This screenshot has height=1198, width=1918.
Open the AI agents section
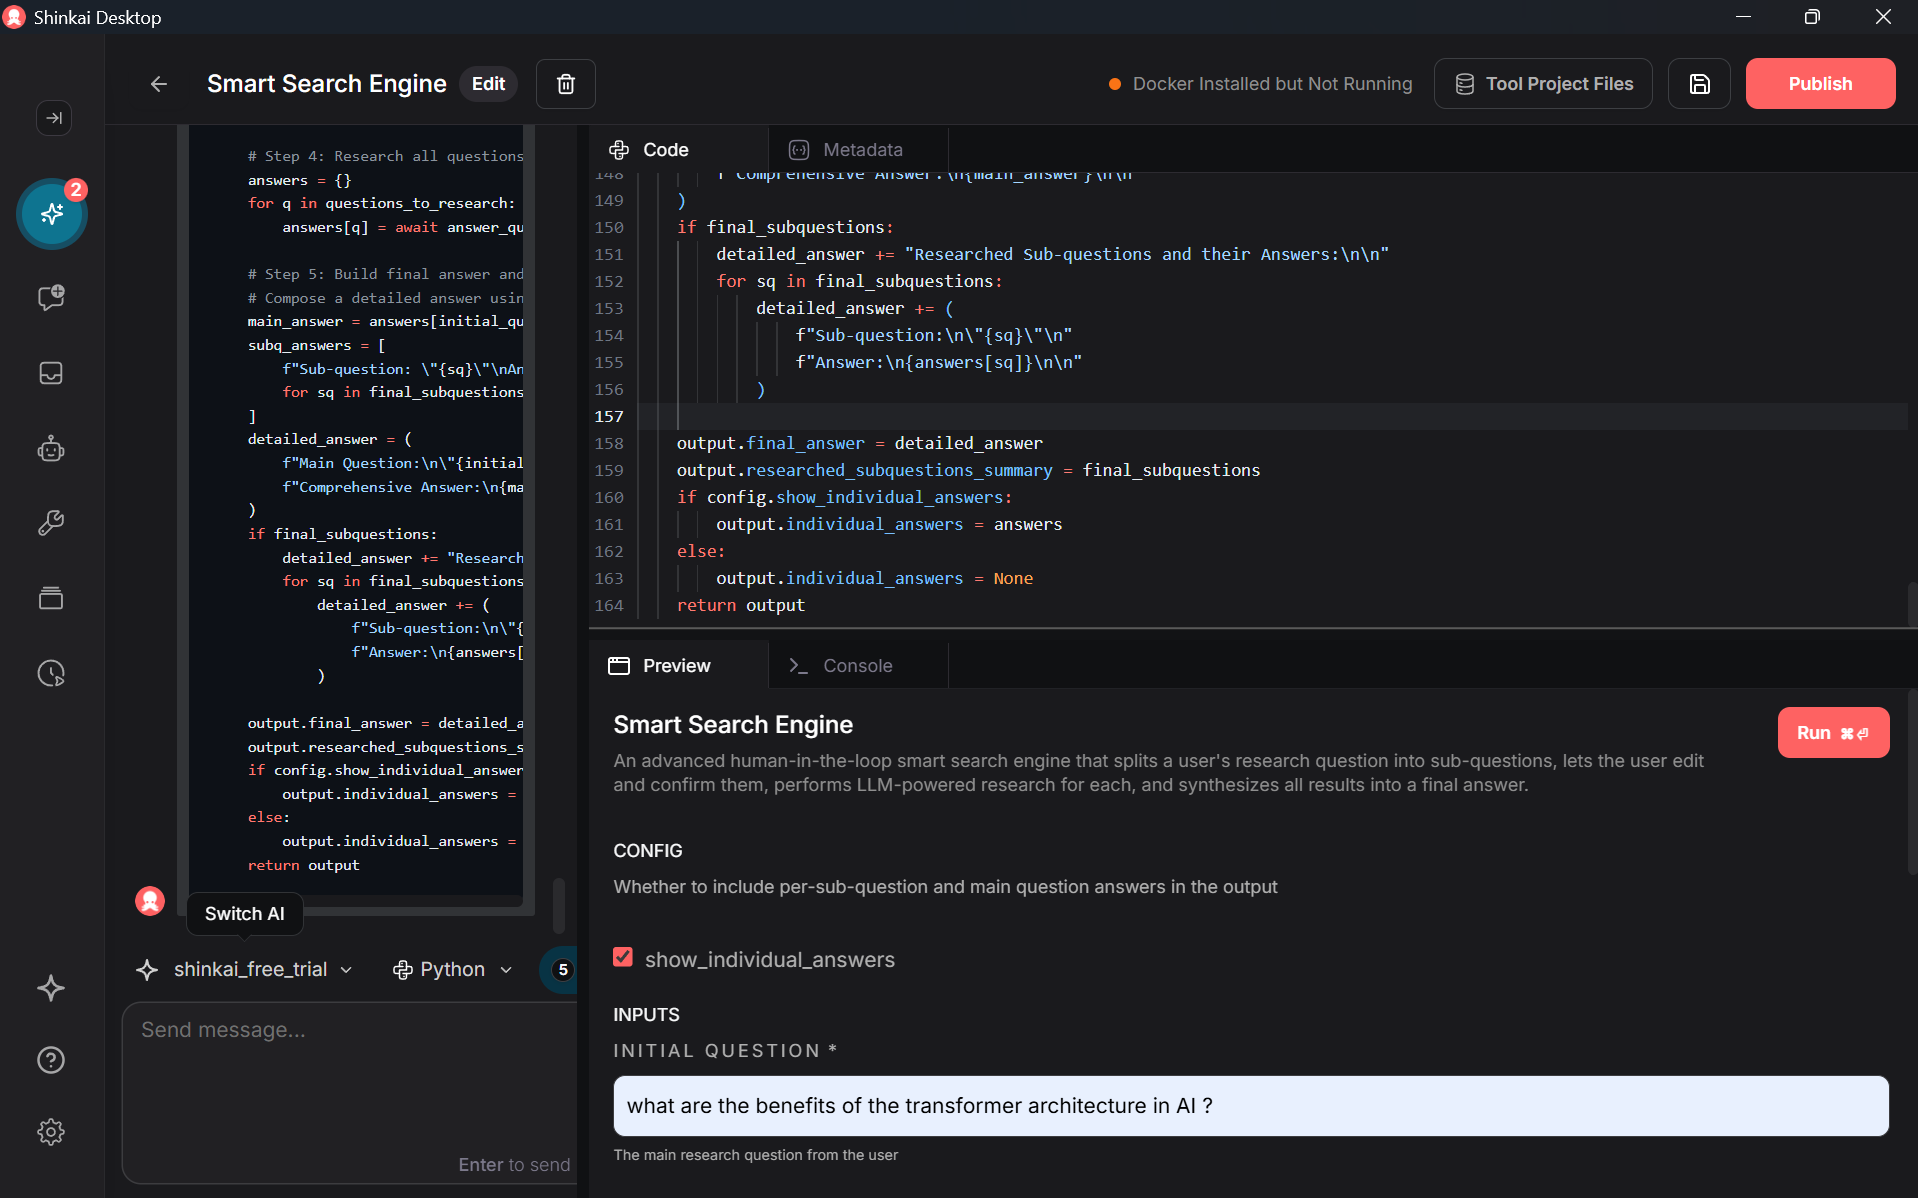[x=51, y=448]
